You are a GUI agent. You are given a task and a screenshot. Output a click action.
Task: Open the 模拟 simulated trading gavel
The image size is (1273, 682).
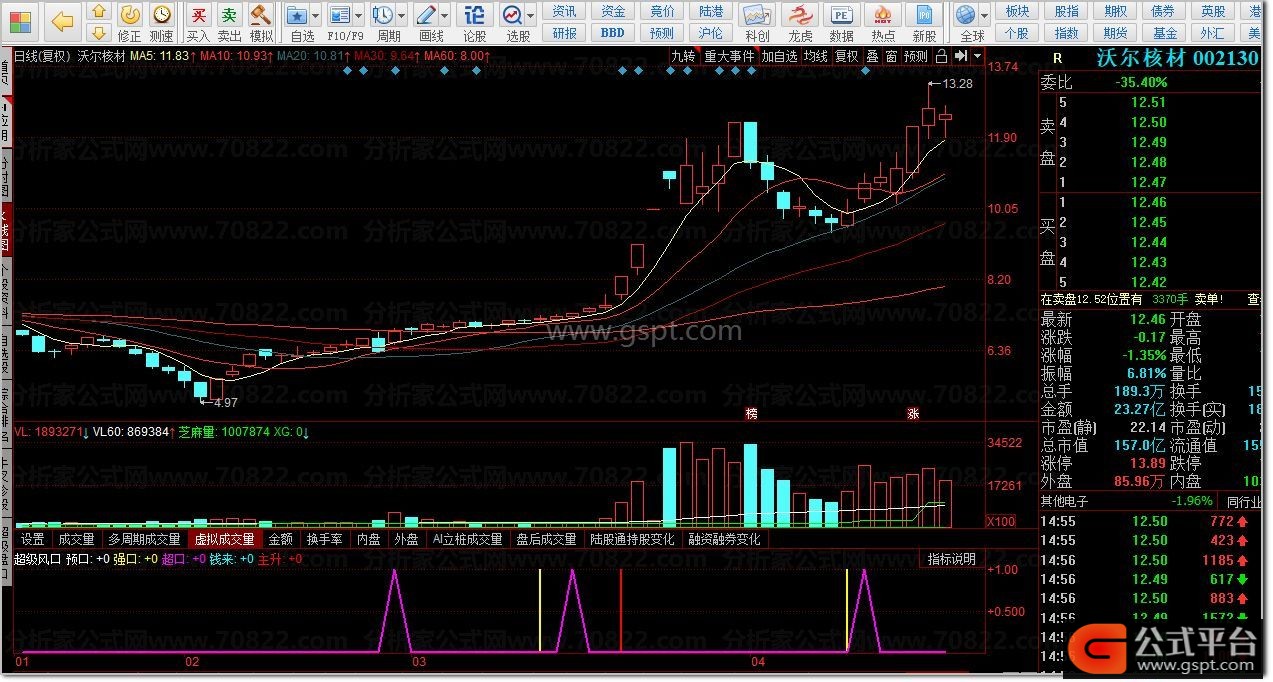tap(261, 22)
